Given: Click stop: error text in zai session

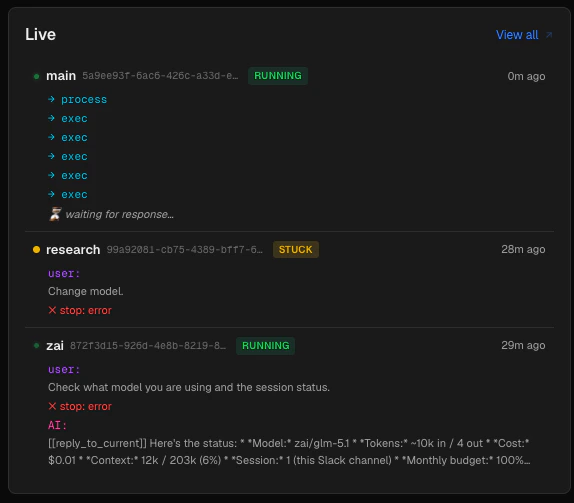Looking at the screenshot, I should 85,406.
